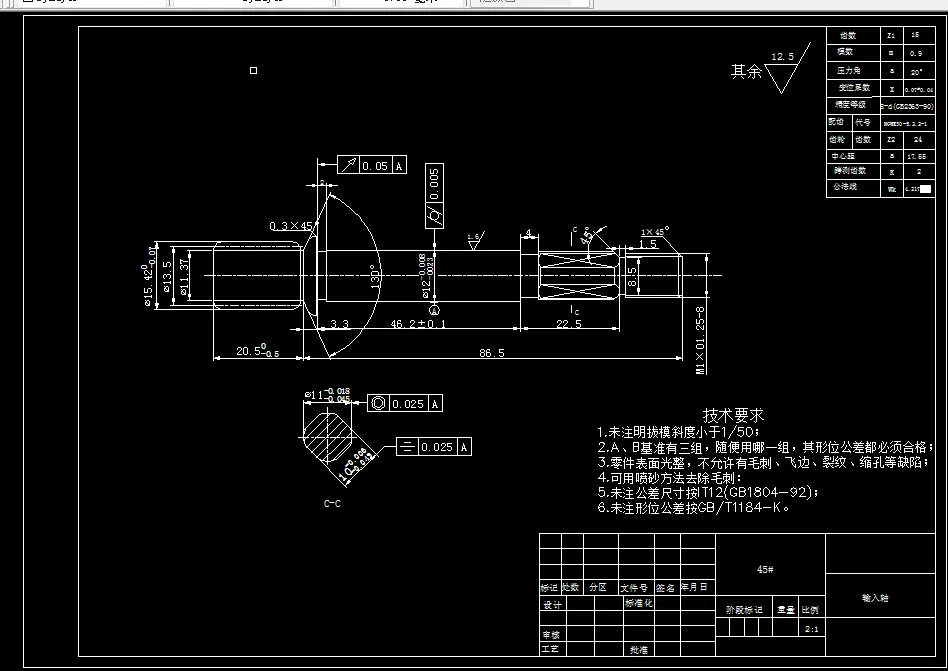Select the symmetry tolerance frame 0.025 A
This screenshot has width=948, height=671.
click(x=433, y=447)
